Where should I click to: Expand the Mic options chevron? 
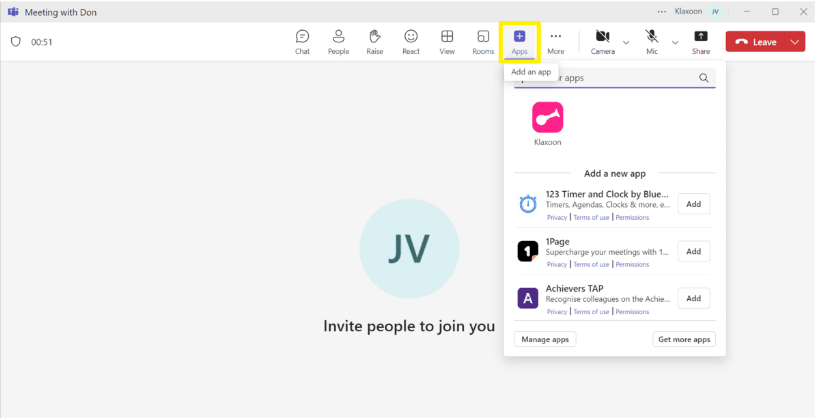pos(675,42)
